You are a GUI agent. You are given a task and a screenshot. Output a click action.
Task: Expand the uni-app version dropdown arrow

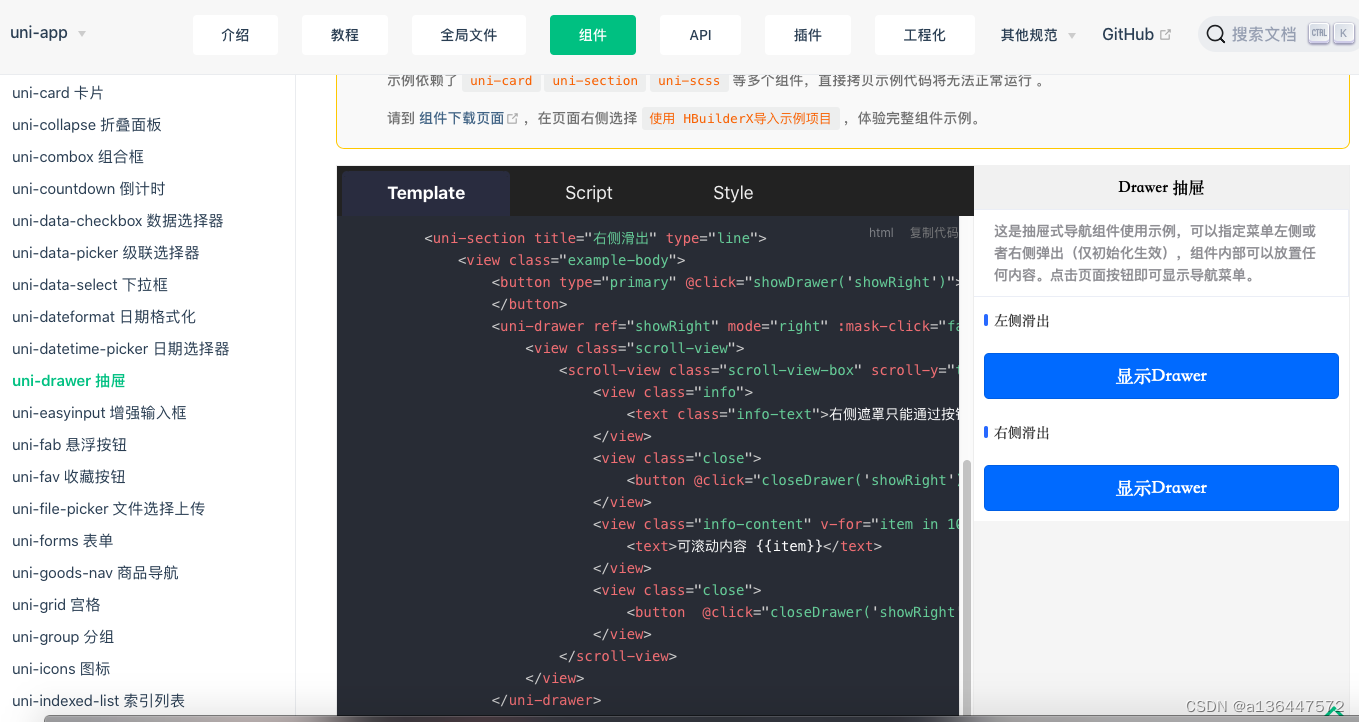pos(82,34)
